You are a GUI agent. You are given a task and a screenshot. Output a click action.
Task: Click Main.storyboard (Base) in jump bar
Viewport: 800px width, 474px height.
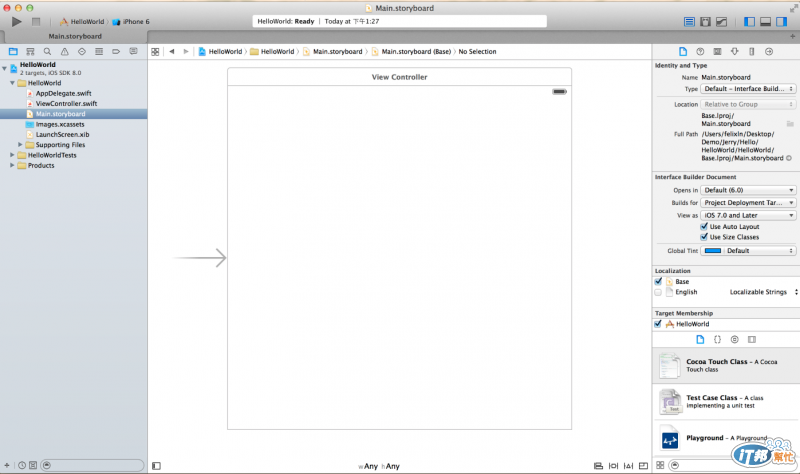[x=411, y=52]
